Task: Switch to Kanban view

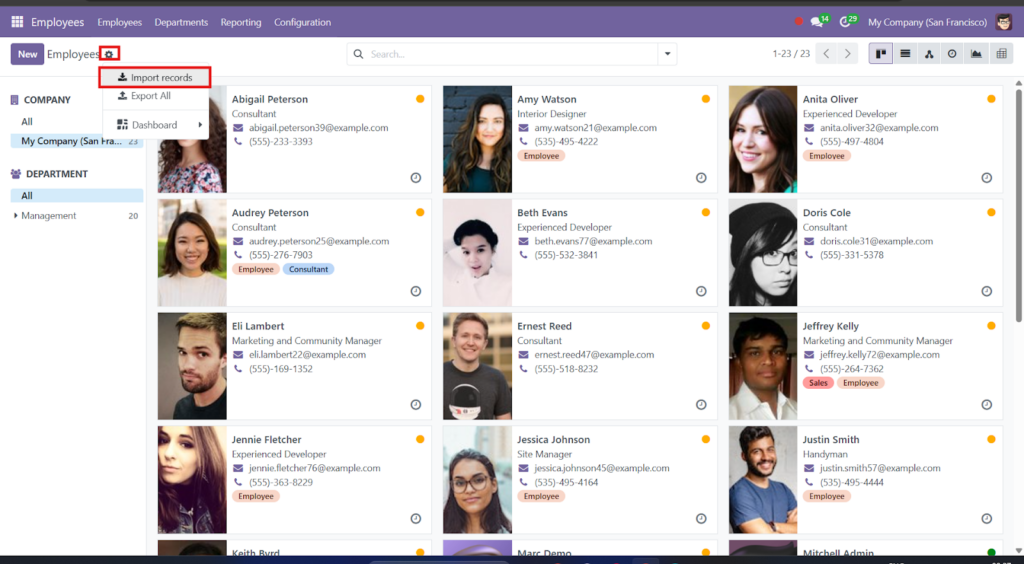Action: pyautogui.click(x=880, y=54)
